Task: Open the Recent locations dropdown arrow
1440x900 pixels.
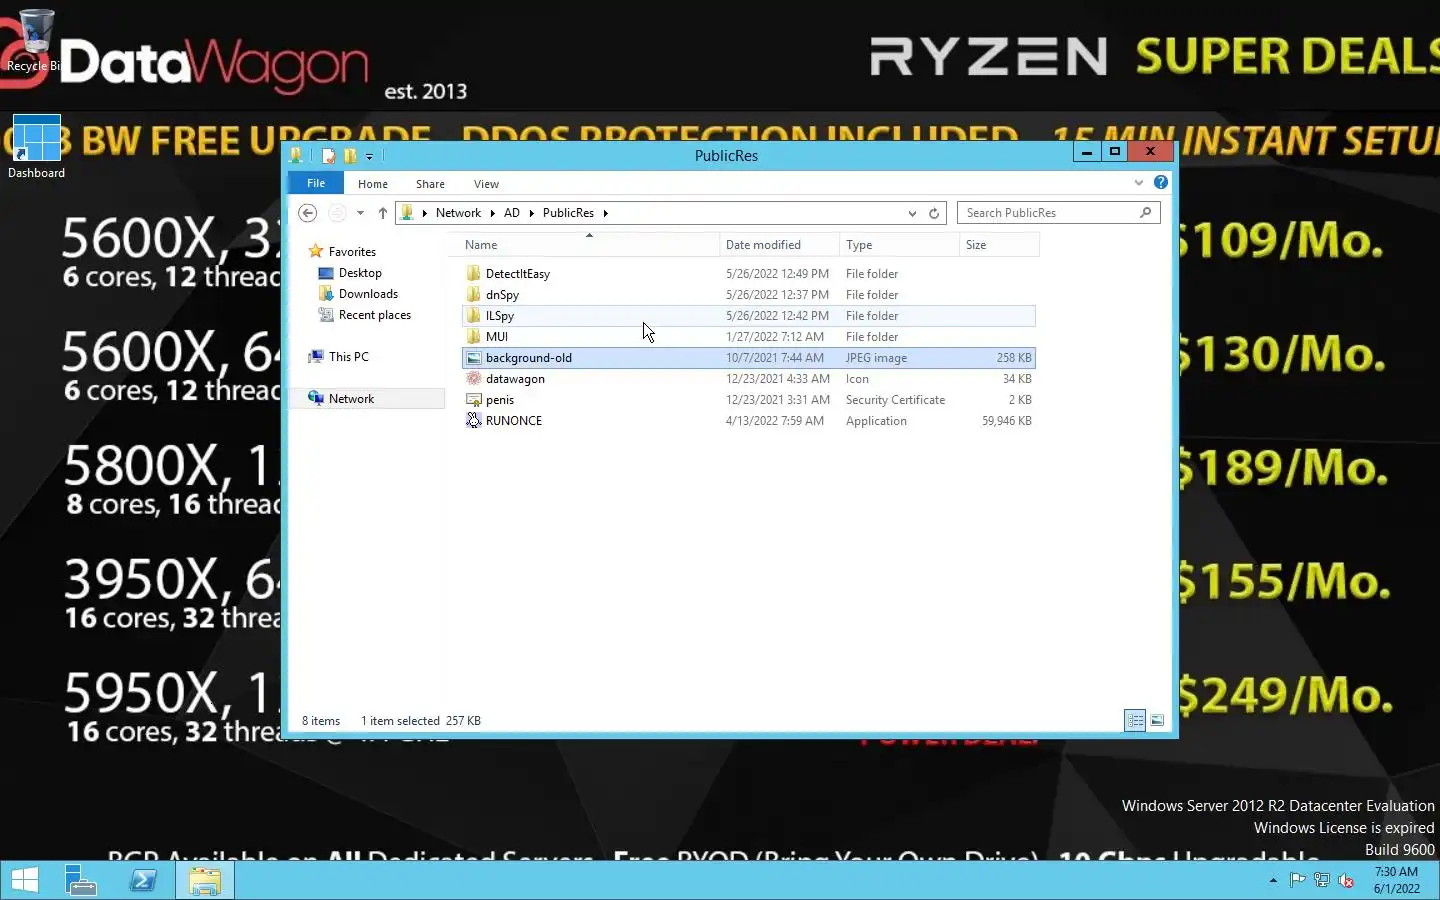Action: click(x=360, y=213)
